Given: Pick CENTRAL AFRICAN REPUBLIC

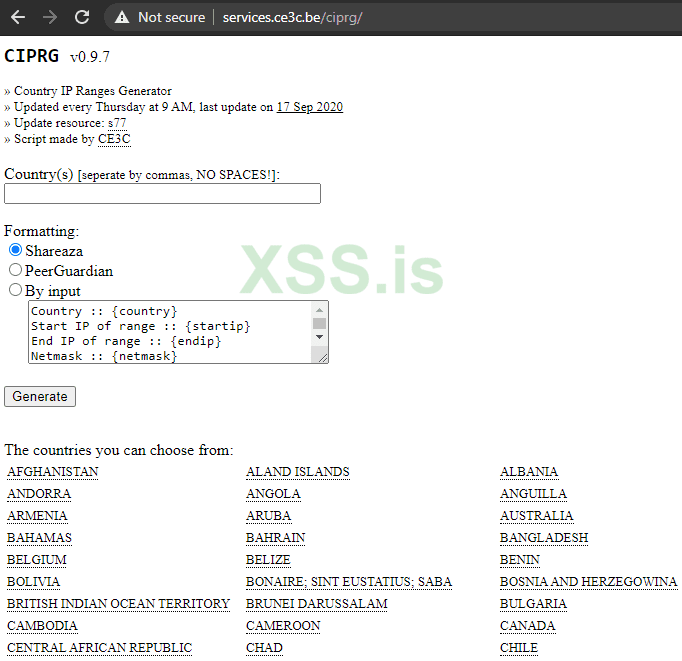Looking at the screenshot, I should pyautogui.click(x=100, y=648).
